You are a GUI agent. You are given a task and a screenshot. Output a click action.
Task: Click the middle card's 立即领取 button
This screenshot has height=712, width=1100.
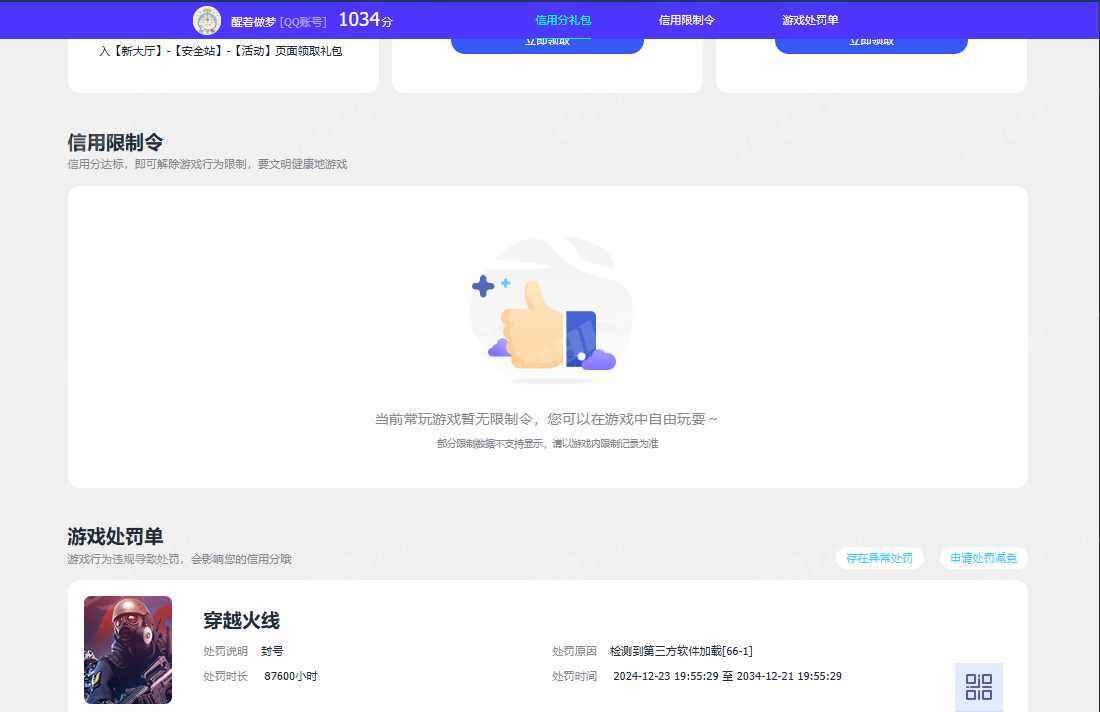547,44
